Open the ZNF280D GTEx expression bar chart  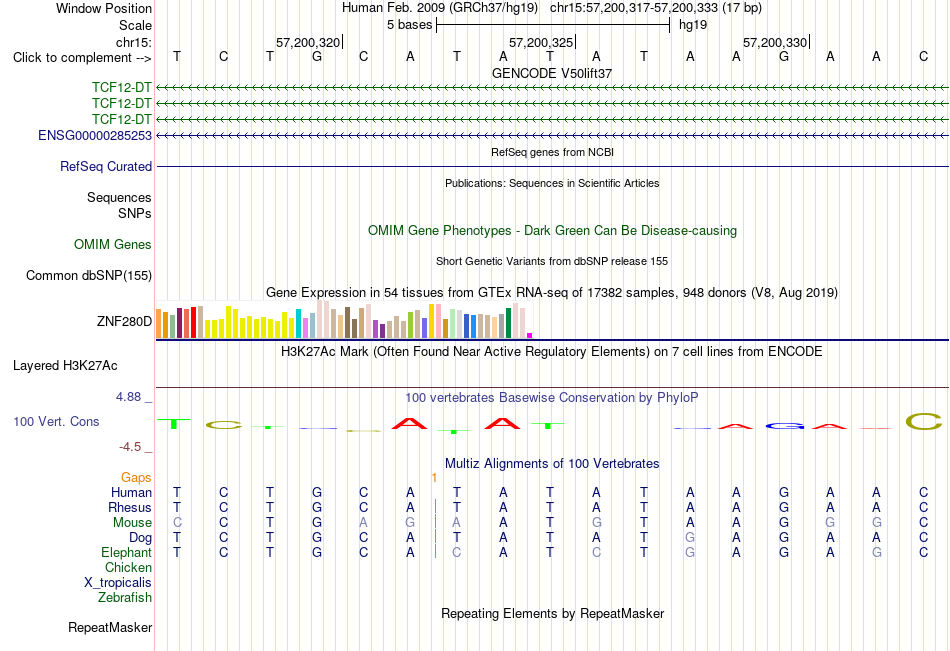coord(344,319)
